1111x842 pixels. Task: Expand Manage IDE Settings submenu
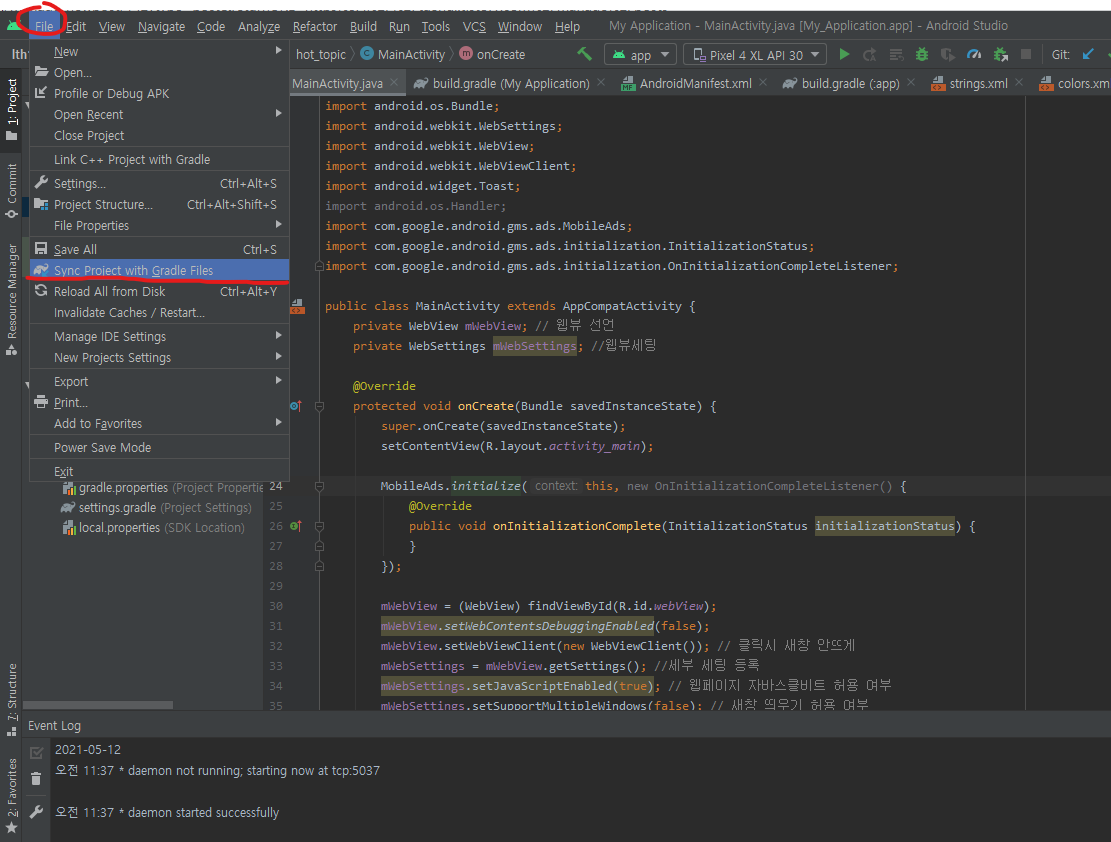159,337
